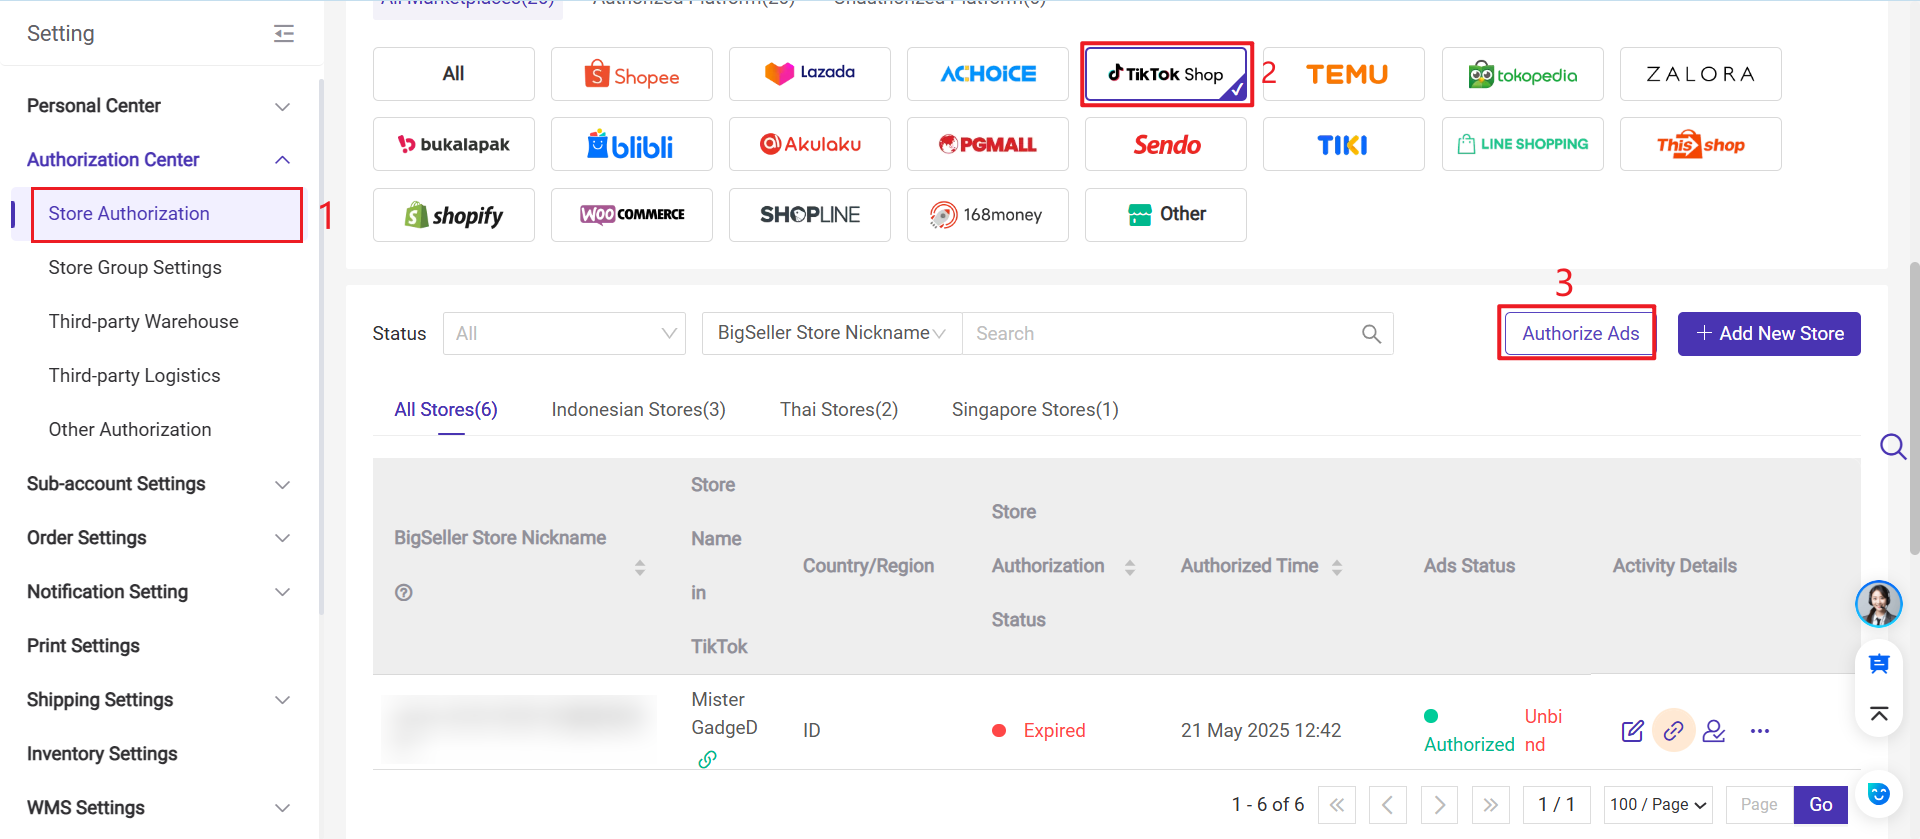
Task: Open the more options ellipsis in Mister GadgeD row
Action: (1760, 731)
